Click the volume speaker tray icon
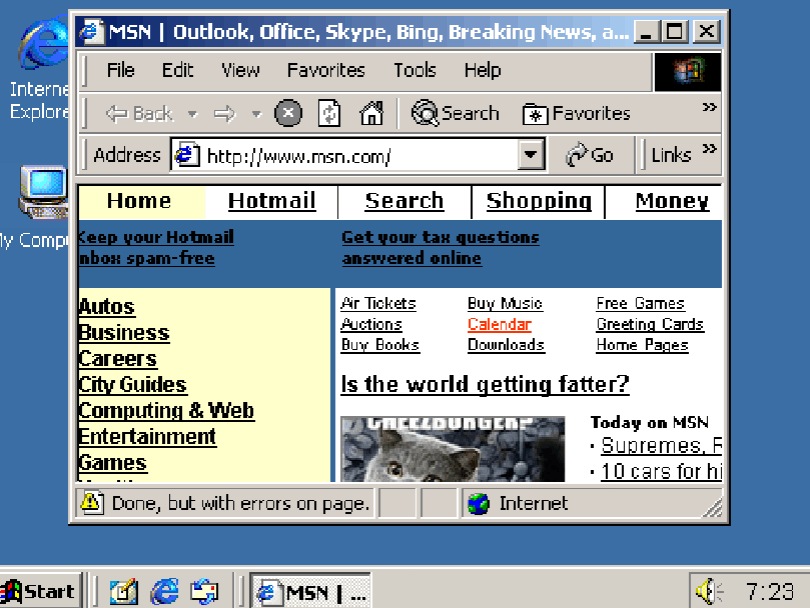 [709, 591]
